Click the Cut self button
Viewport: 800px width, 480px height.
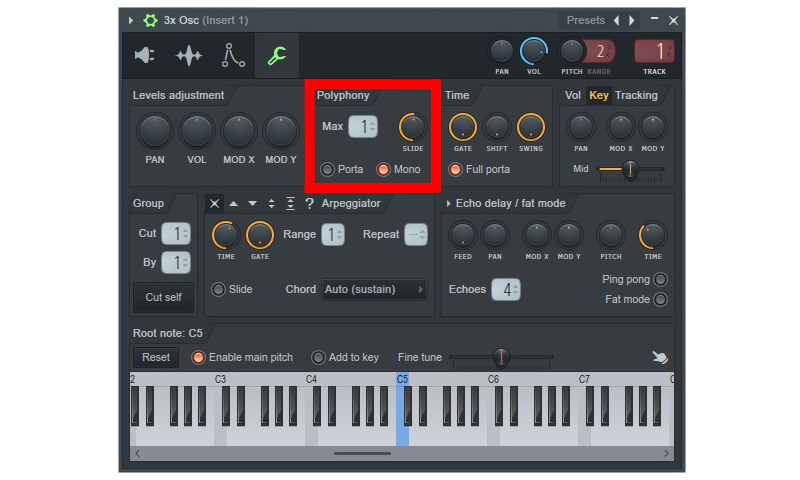click(x=163, y=297)
